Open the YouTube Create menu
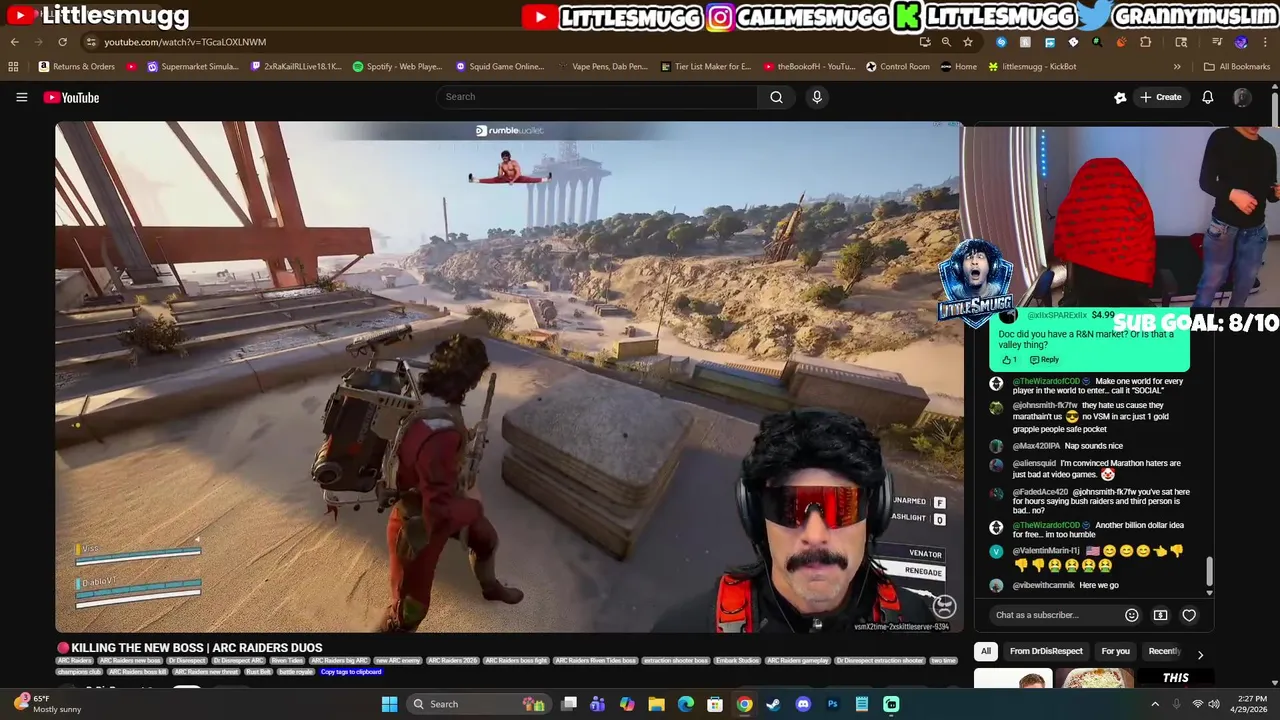The height and width of the screenshot is (720, 1280). point(1160,97)
